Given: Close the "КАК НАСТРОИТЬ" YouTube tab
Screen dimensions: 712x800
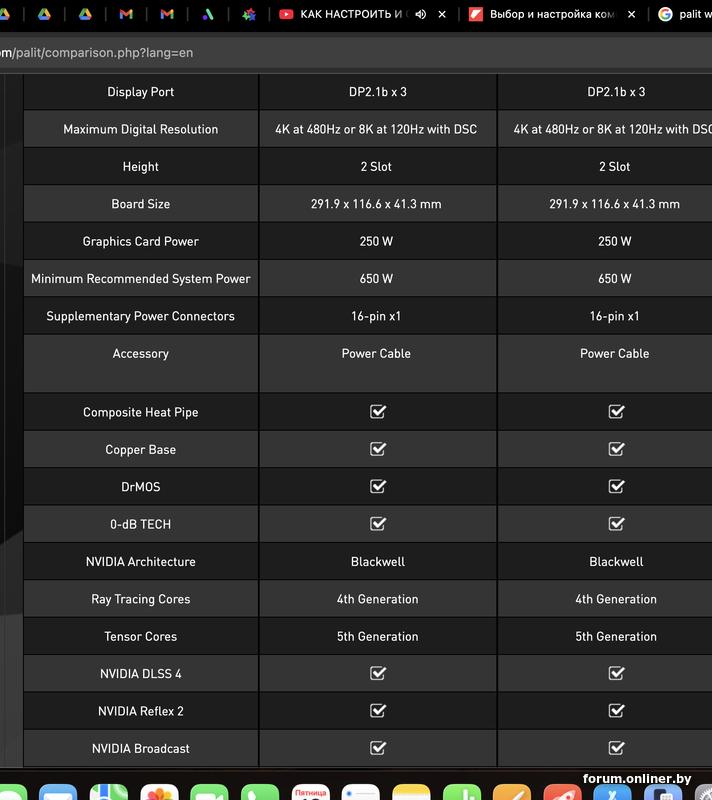Looking at the screenshot, I should (442, 15).
